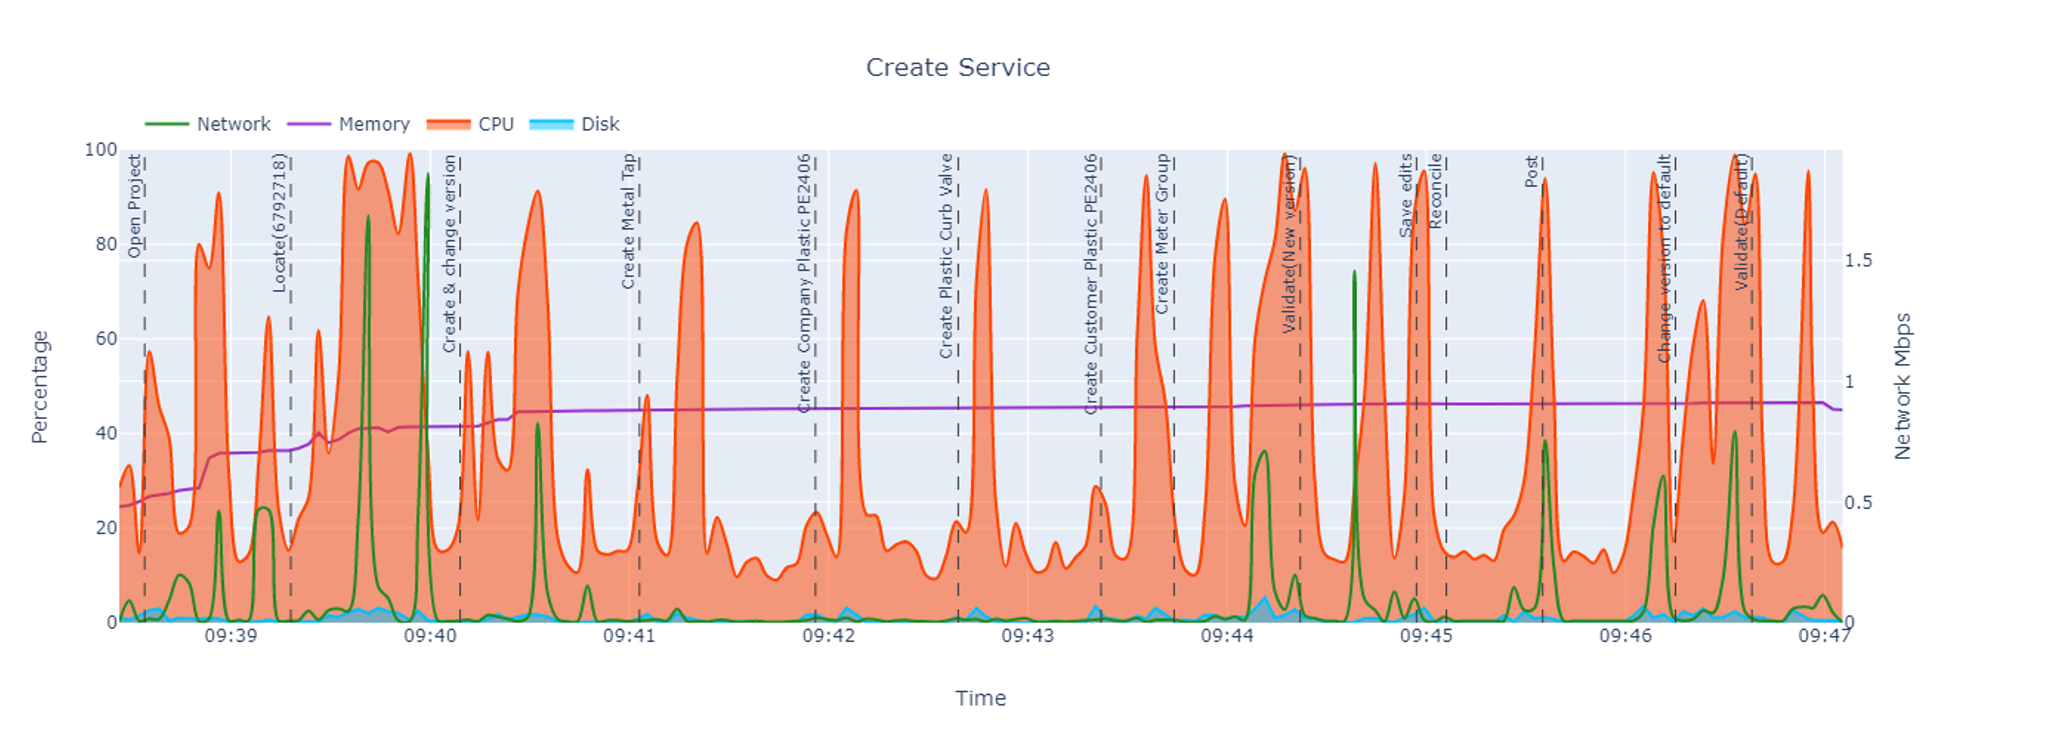Toggle the Memory trace in the legend
The width and height of the screenshot is (2071, 742).
(x=349, y=124)
